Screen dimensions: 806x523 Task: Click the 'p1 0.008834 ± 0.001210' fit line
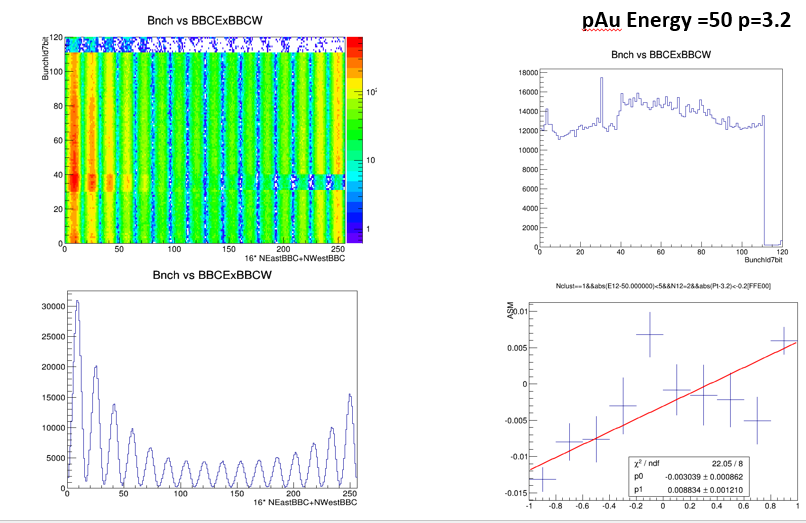pyautogui.click(x=688, y=490)
